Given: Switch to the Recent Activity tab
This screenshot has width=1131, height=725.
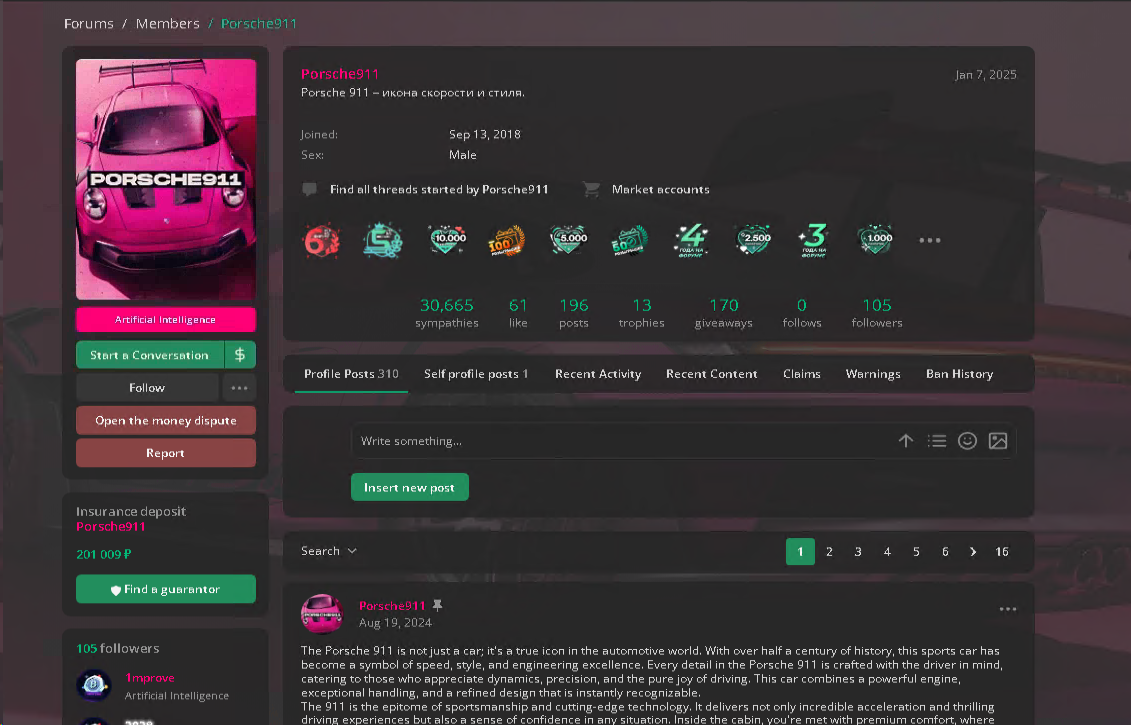Looking at the screenshot, I should tap(598, 374).
